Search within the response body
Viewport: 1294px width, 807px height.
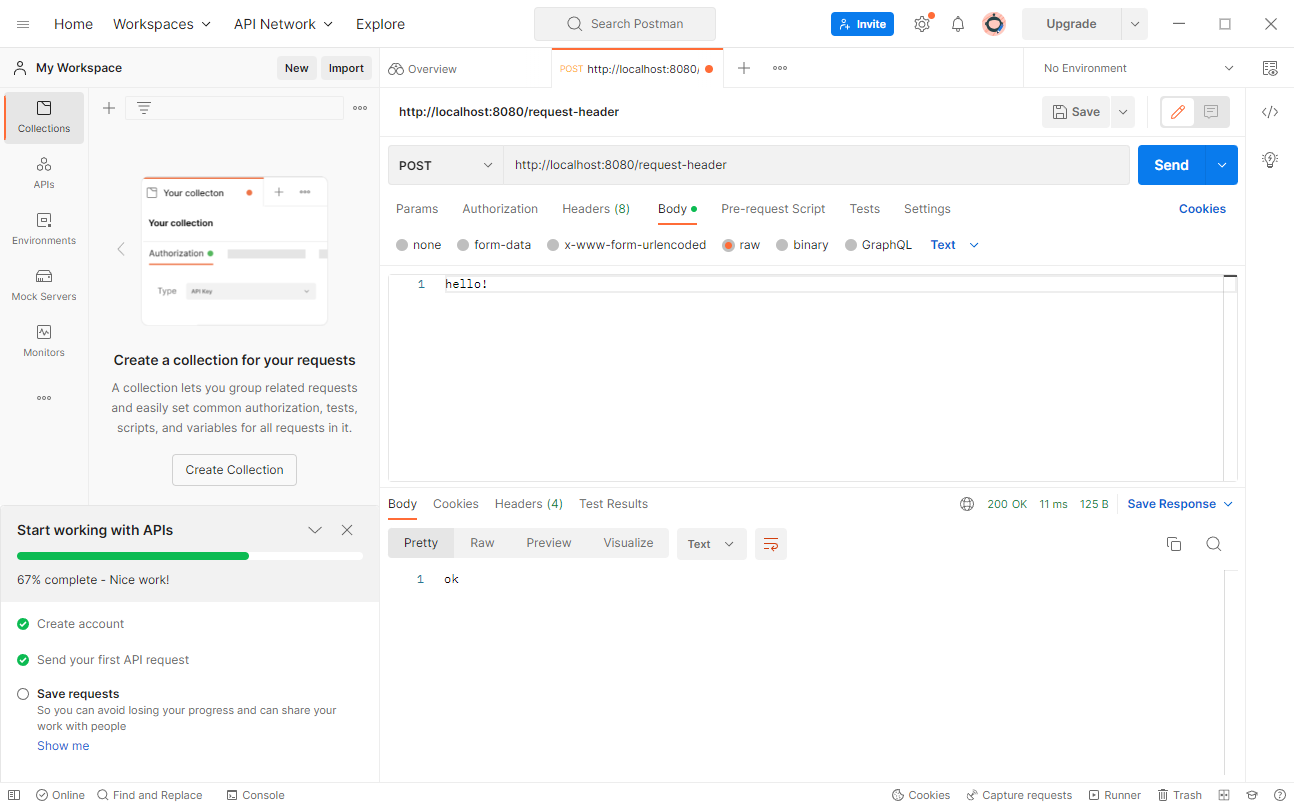click(x=1213, y=544)
